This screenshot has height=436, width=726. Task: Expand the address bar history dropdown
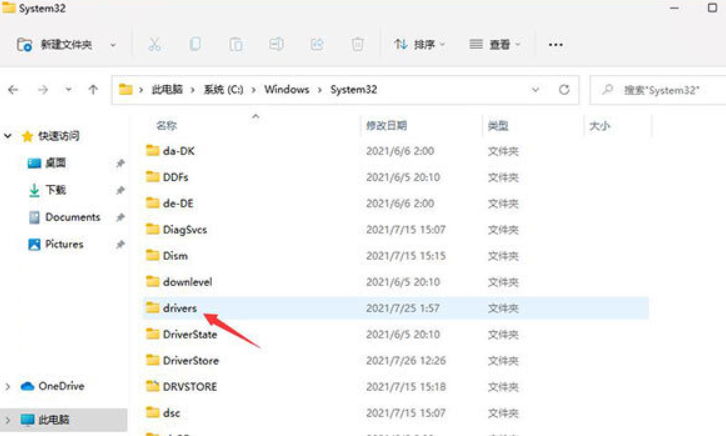click(535, 89)
